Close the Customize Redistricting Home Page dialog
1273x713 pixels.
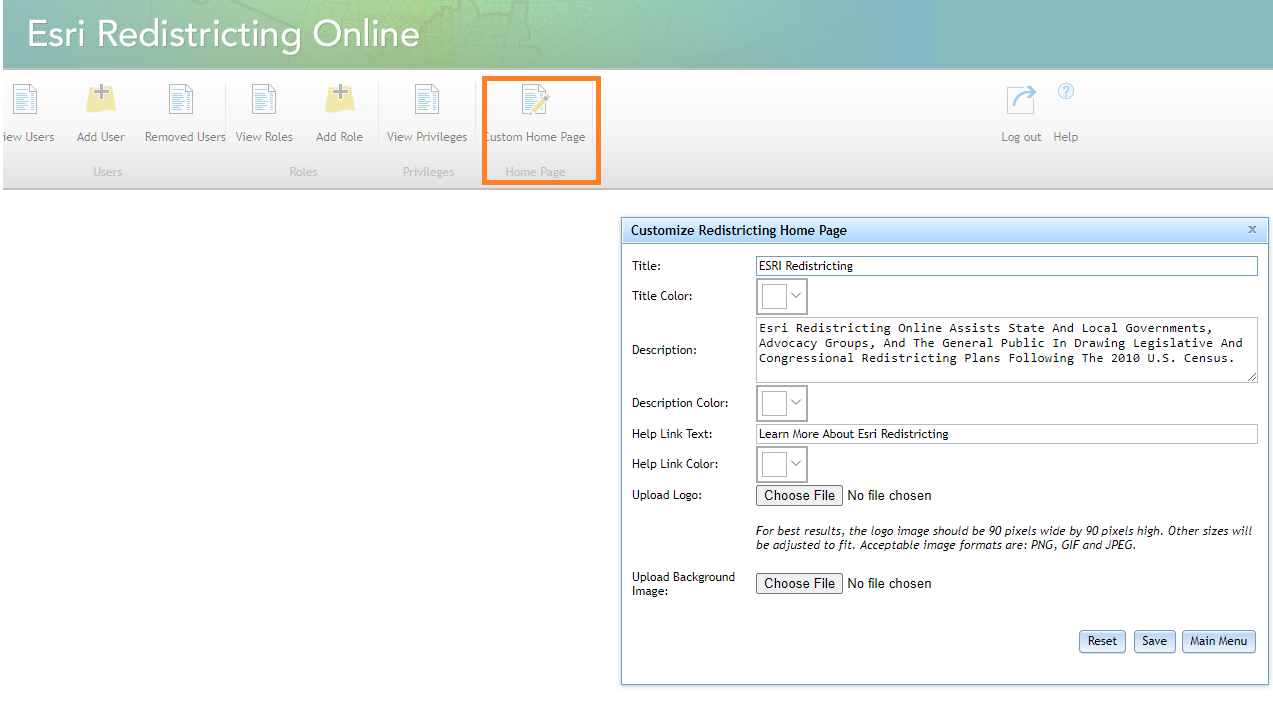click(1252, 229)
